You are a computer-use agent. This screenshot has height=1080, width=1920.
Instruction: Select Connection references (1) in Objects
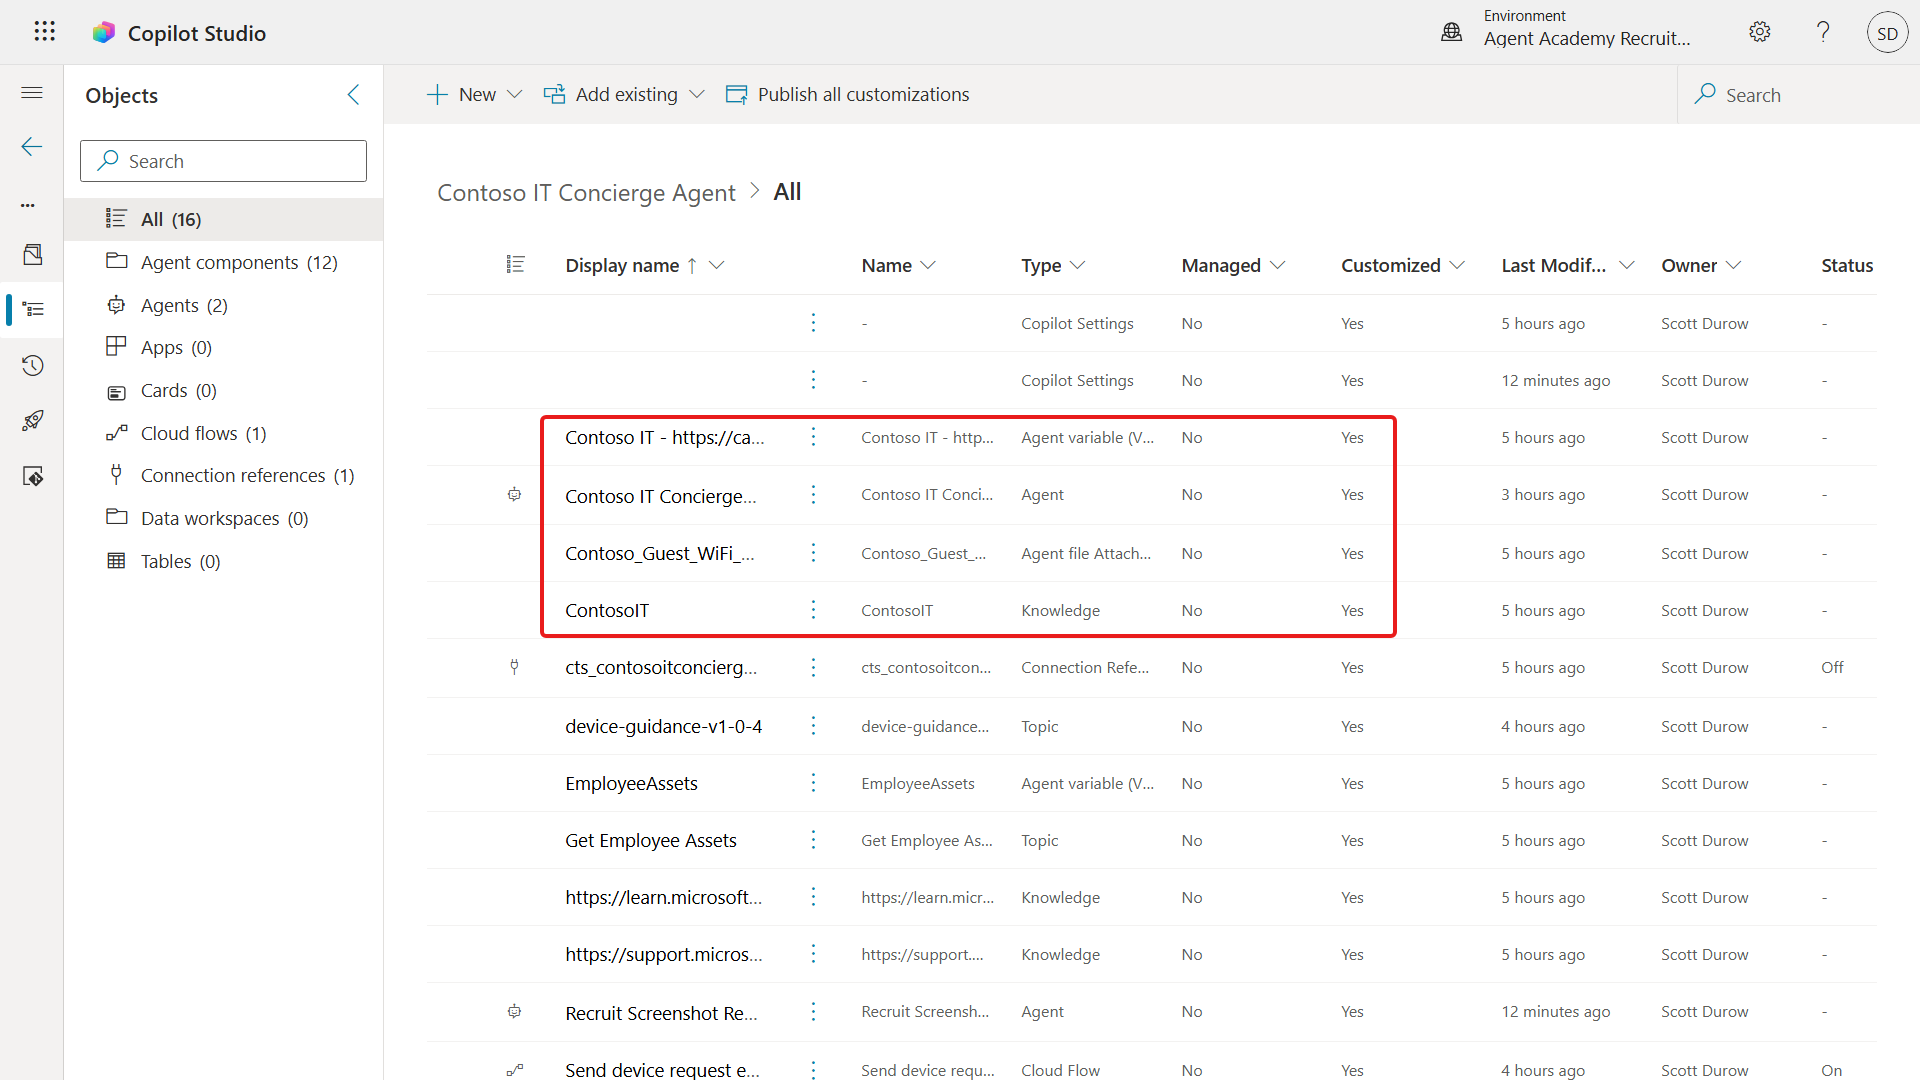point(224,475)
